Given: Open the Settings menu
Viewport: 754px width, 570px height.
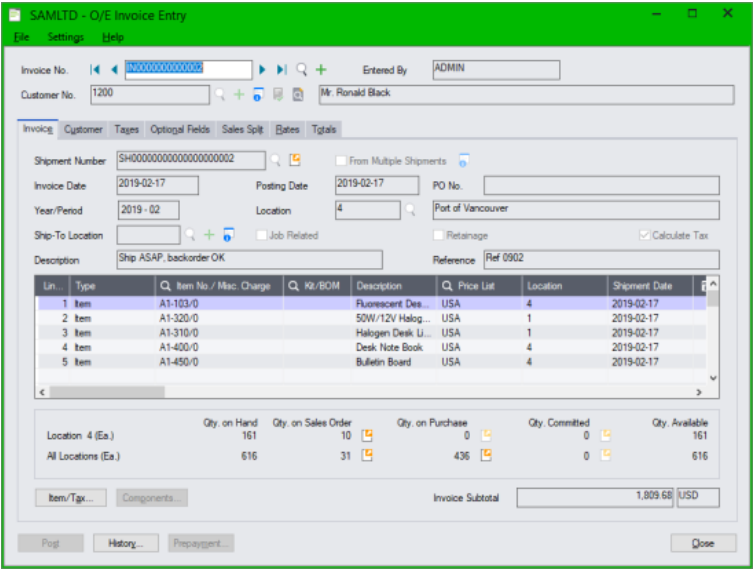Looking at the screenshot, I should pos(66,37).
